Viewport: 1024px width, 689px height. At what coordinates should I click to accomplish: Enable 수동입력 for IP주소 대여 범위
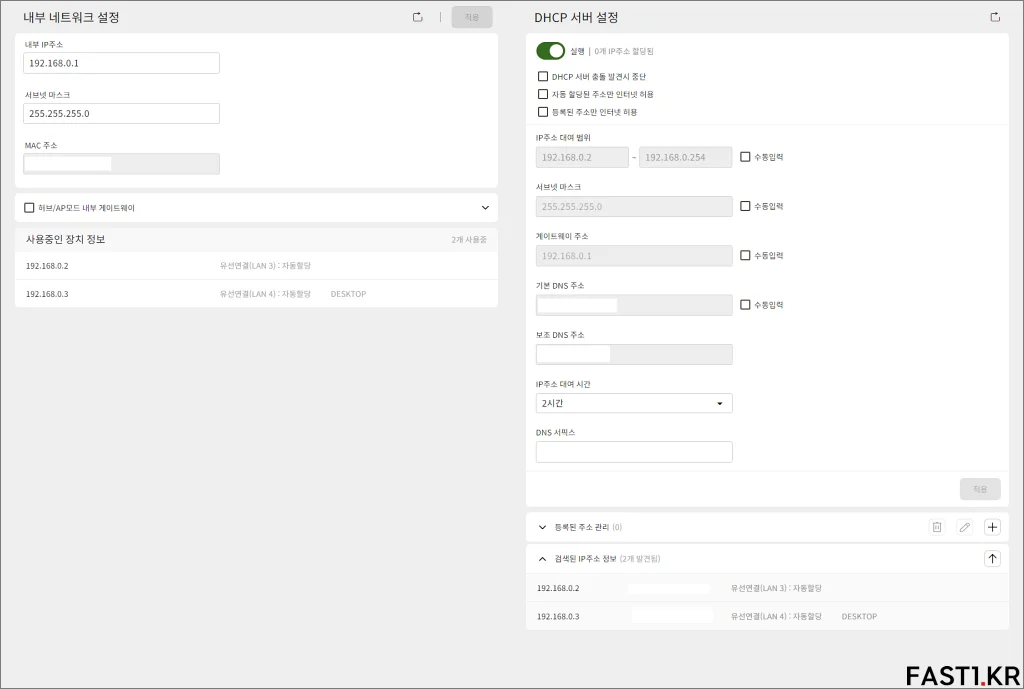745,157
